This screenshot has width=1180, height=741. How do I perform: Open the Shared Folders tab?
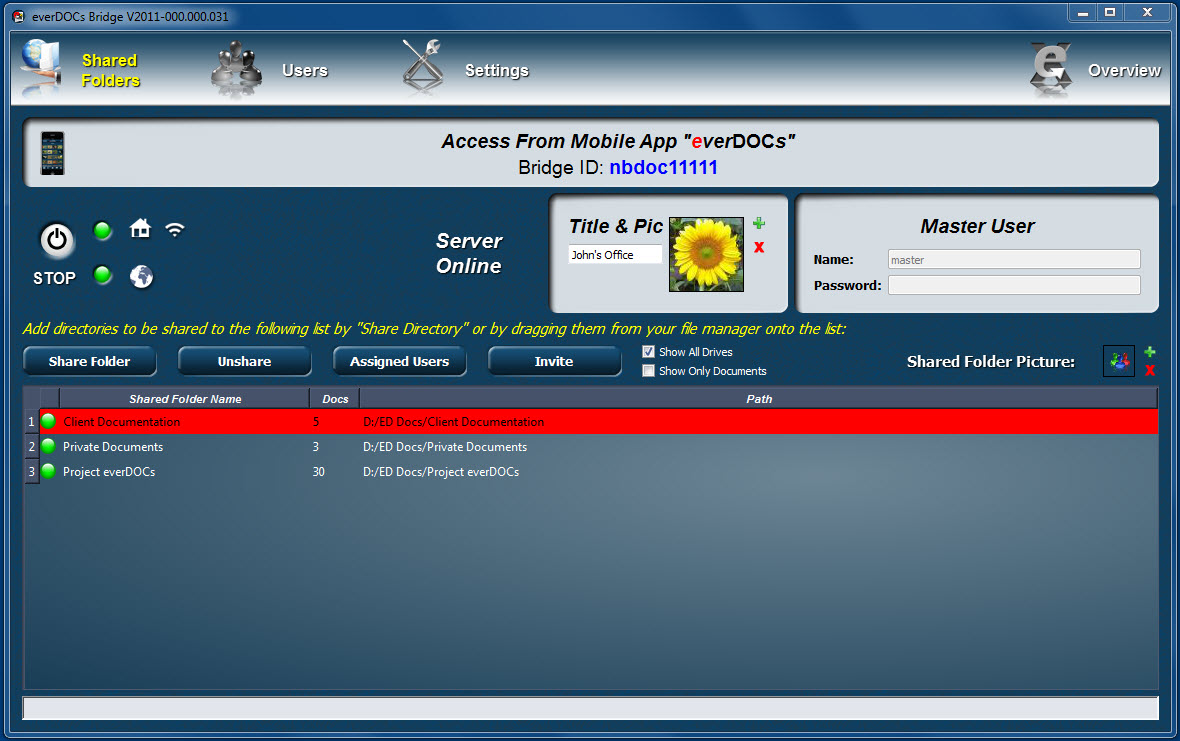pyautogui.click(x=111, y=70)
